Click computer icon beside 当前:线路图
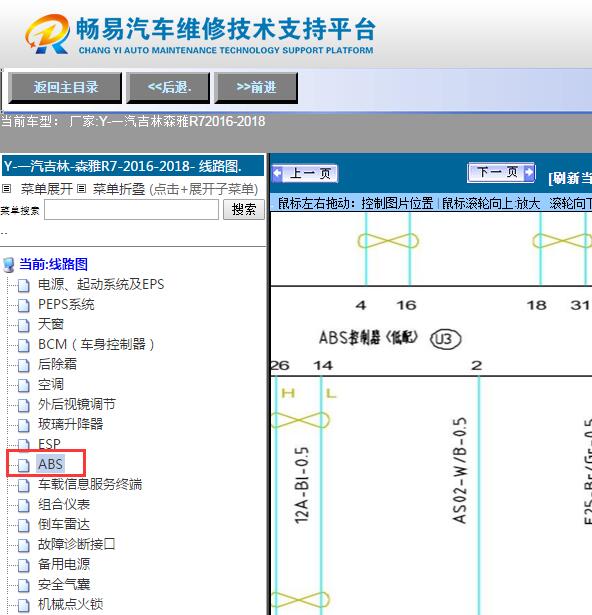This screenshot has height=615, width=592. pos(9,265)
